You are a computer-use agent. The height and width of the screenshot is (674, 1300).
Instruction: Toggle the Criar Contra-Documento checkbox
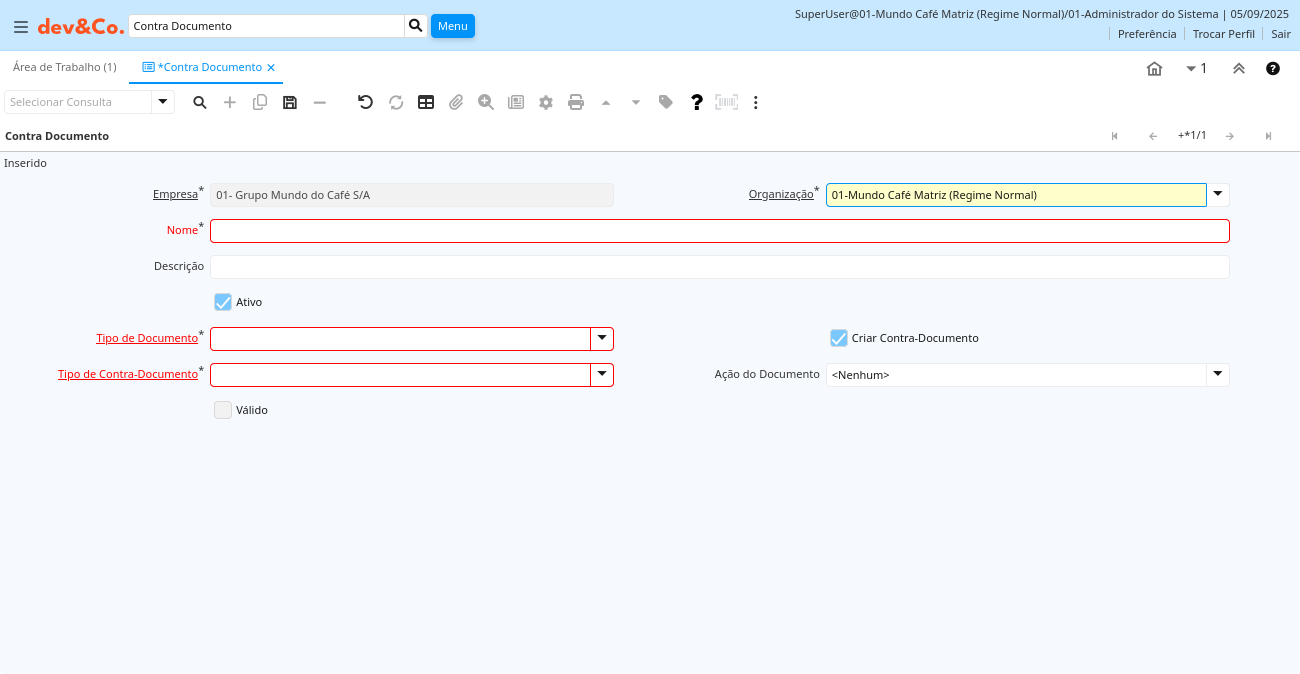pos(839,338)
